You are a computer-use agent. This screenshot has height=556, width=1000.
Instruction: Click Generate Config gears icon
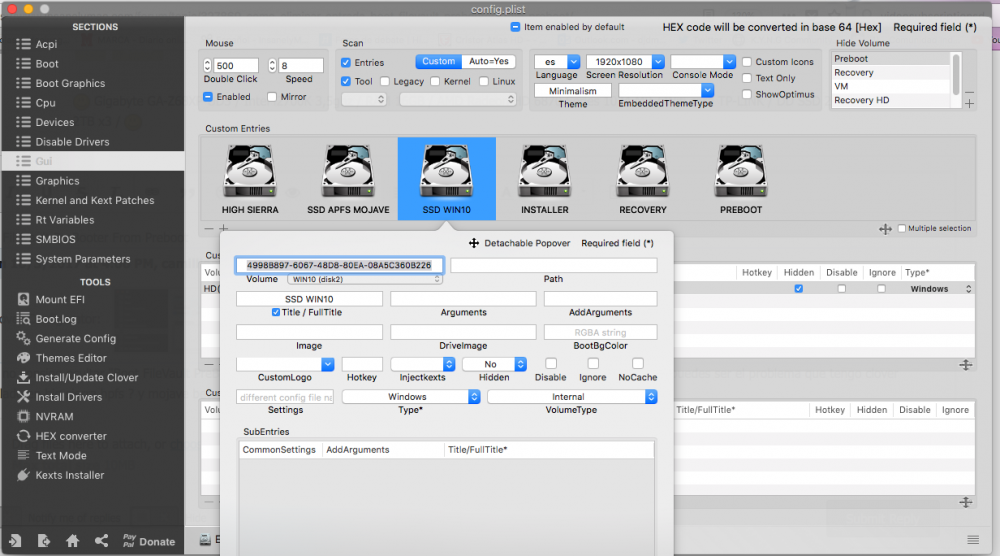tap(23, 338)
